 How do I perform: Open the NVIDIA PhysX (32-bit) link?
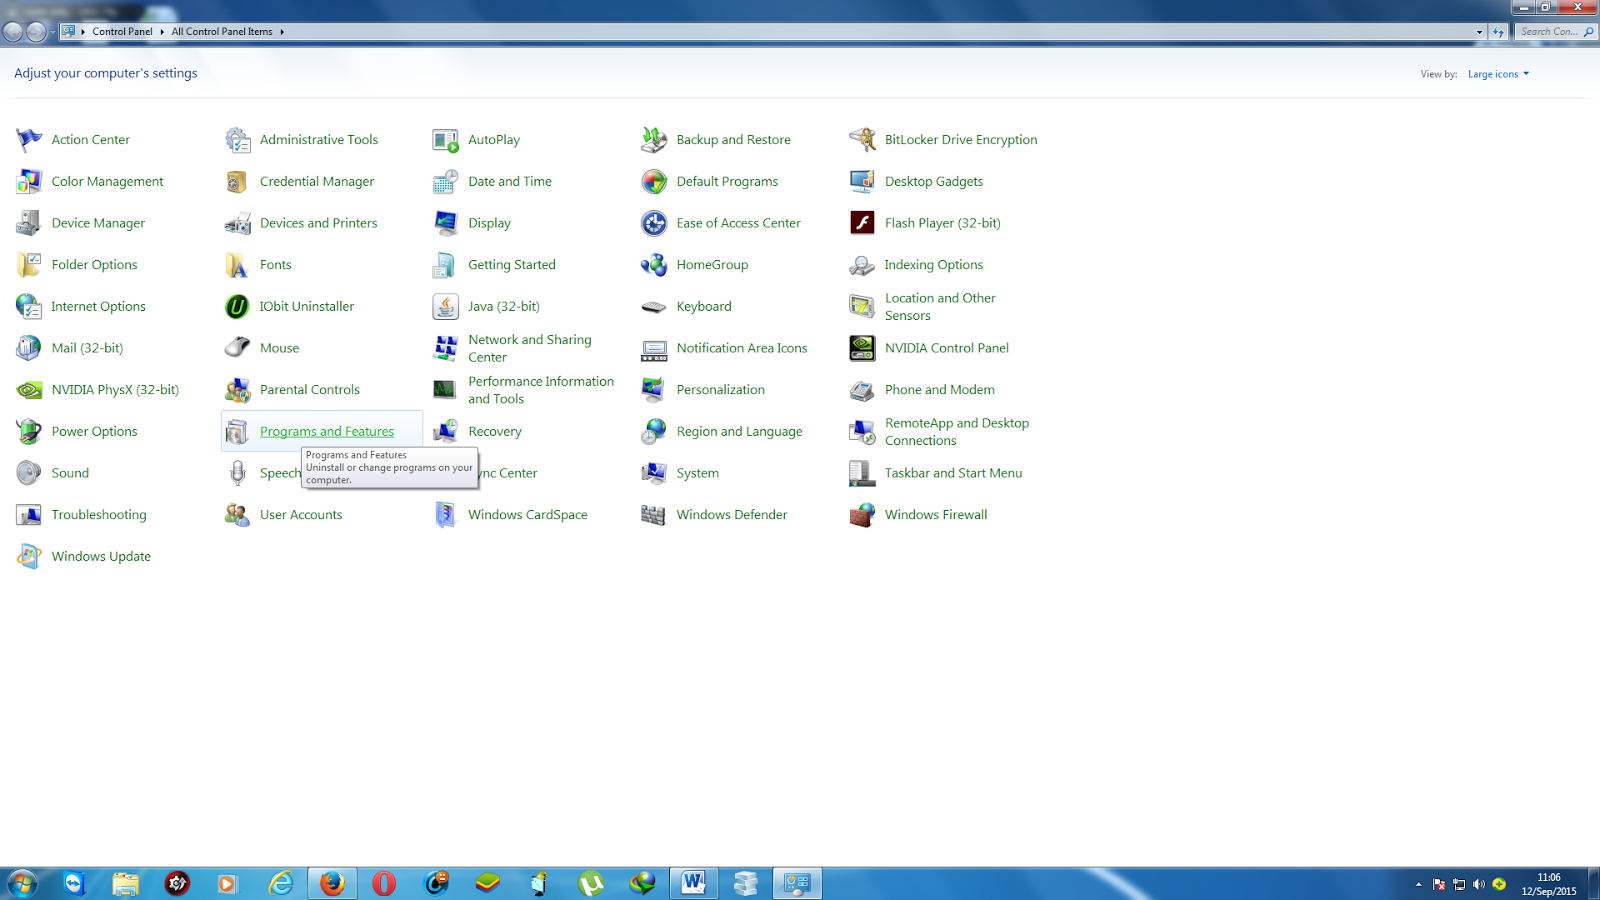click(115, 390)
